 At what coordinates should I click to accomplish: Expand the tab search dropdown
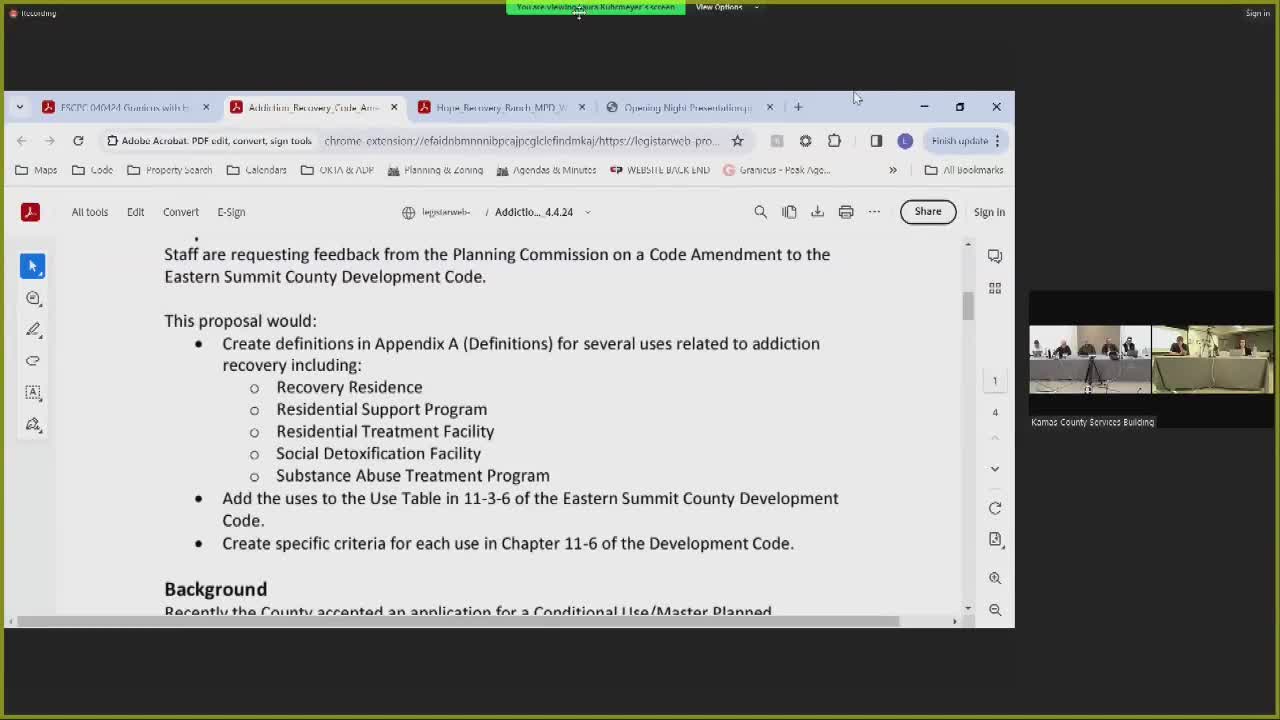tap(19, 107)
